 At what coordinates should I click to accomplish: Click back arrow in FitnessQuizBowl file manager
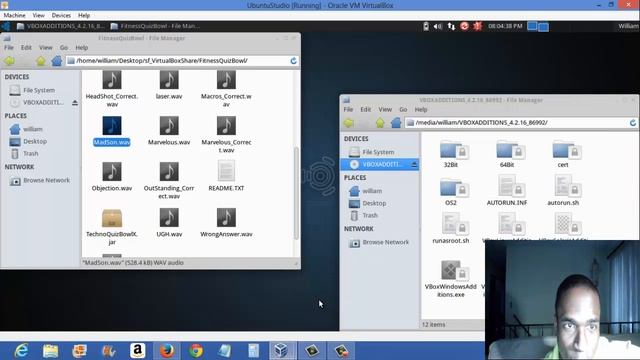(9, 61)
